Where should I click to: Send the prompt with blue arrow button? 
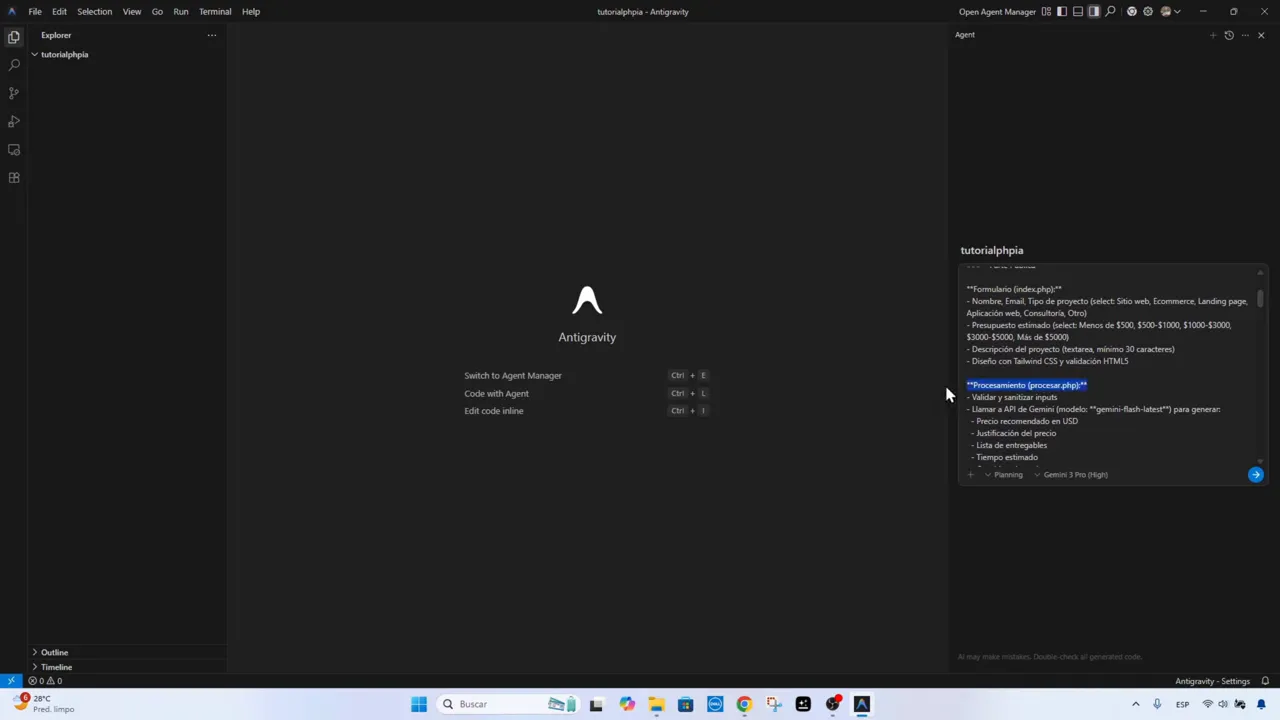tap(1255, 475)
